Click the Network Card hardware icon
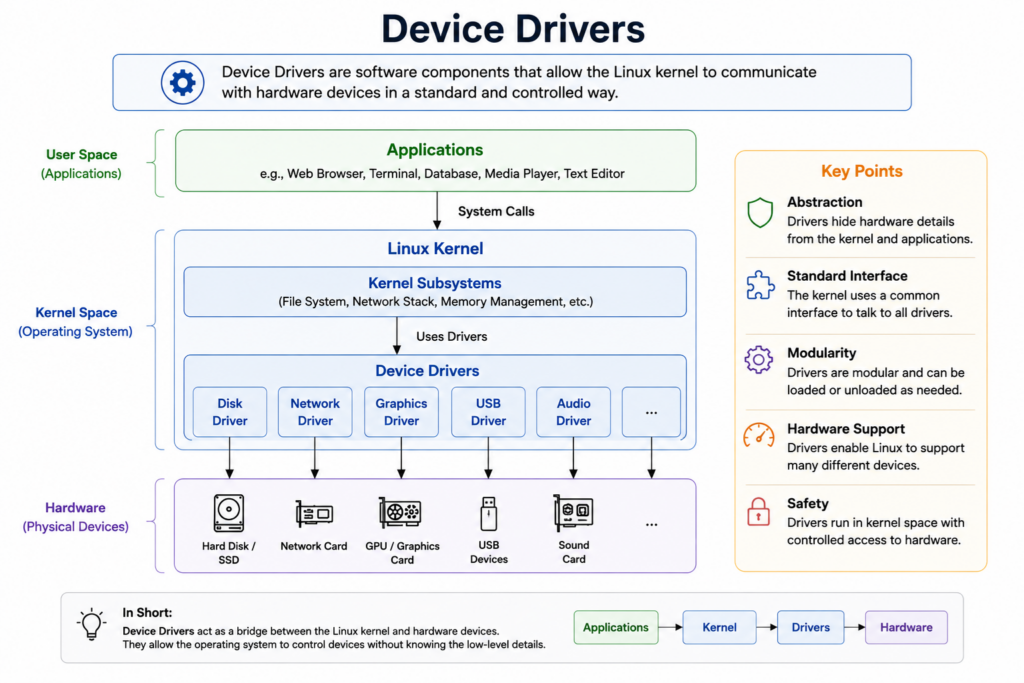The width and height of the screenshot is (1024, 683). pos(314,514)
